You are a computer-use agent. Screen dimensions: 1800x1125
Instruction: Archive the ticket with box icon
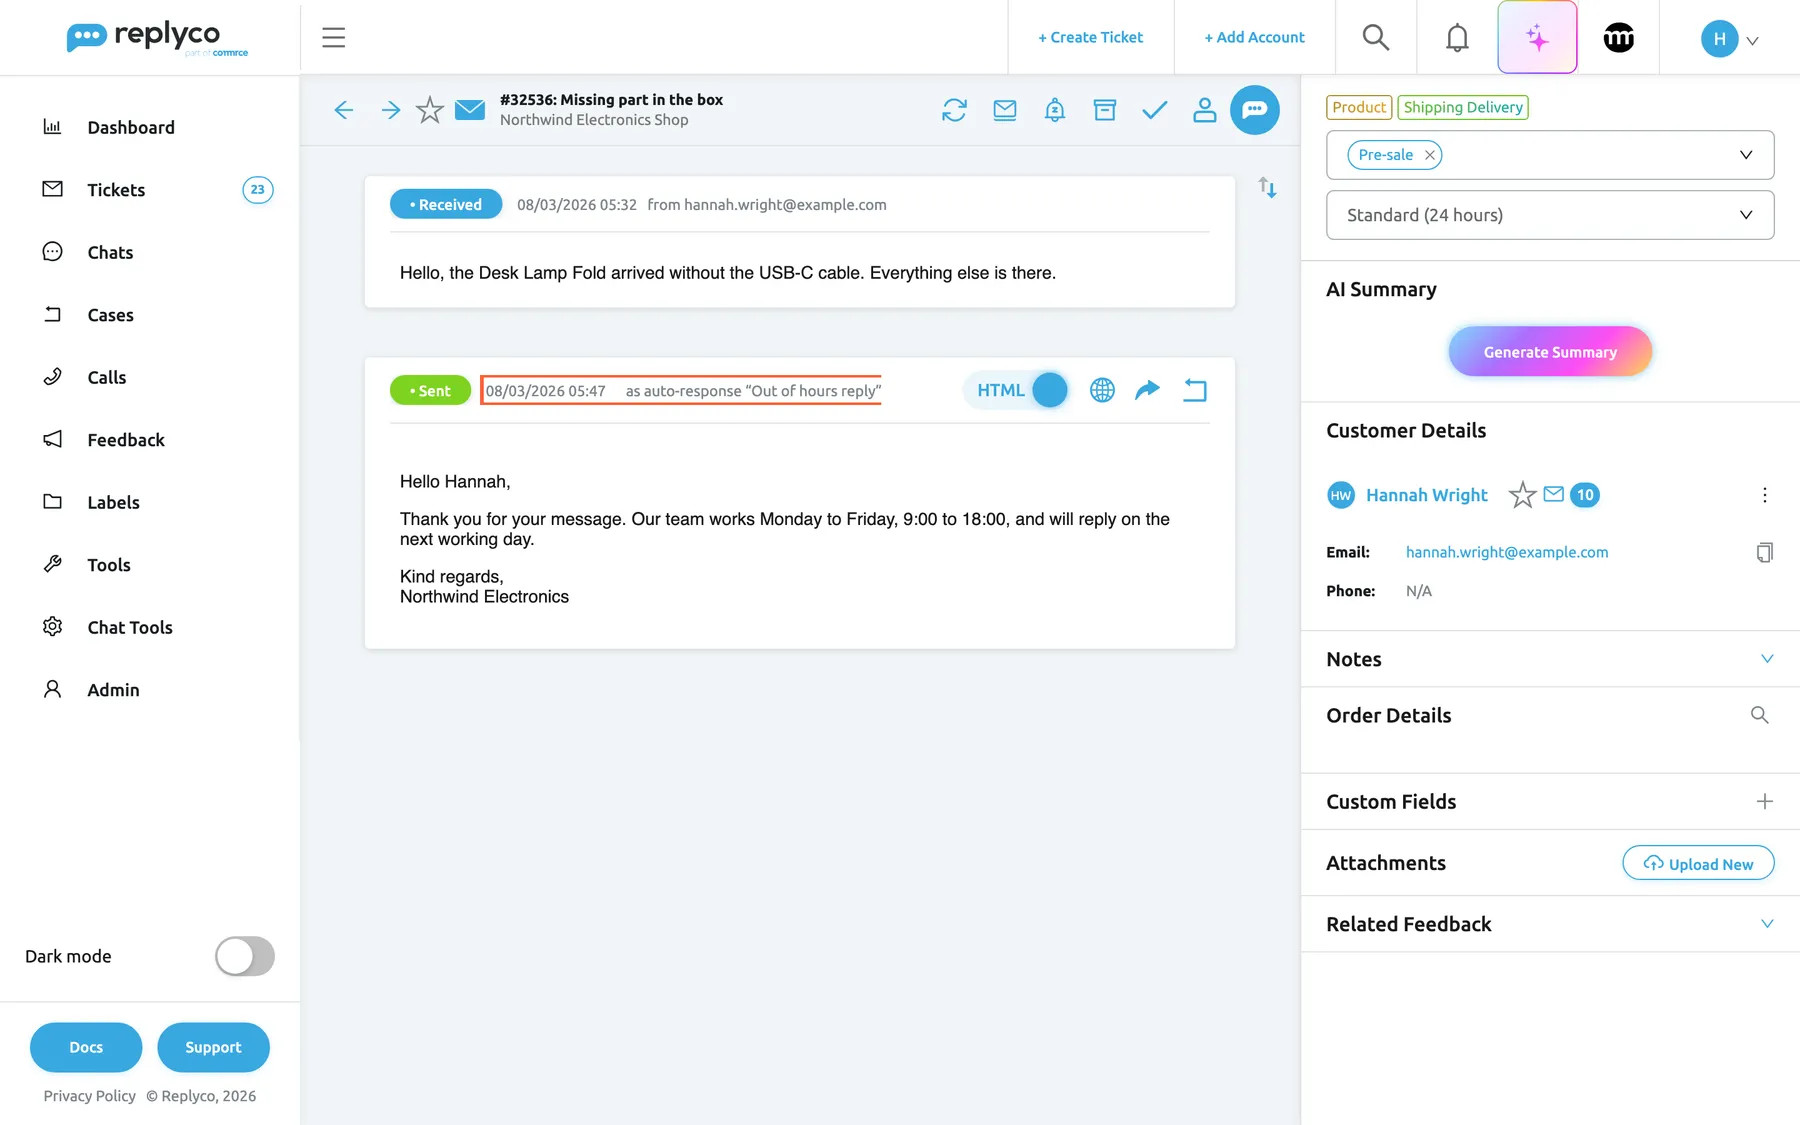tap(1105, 110)
